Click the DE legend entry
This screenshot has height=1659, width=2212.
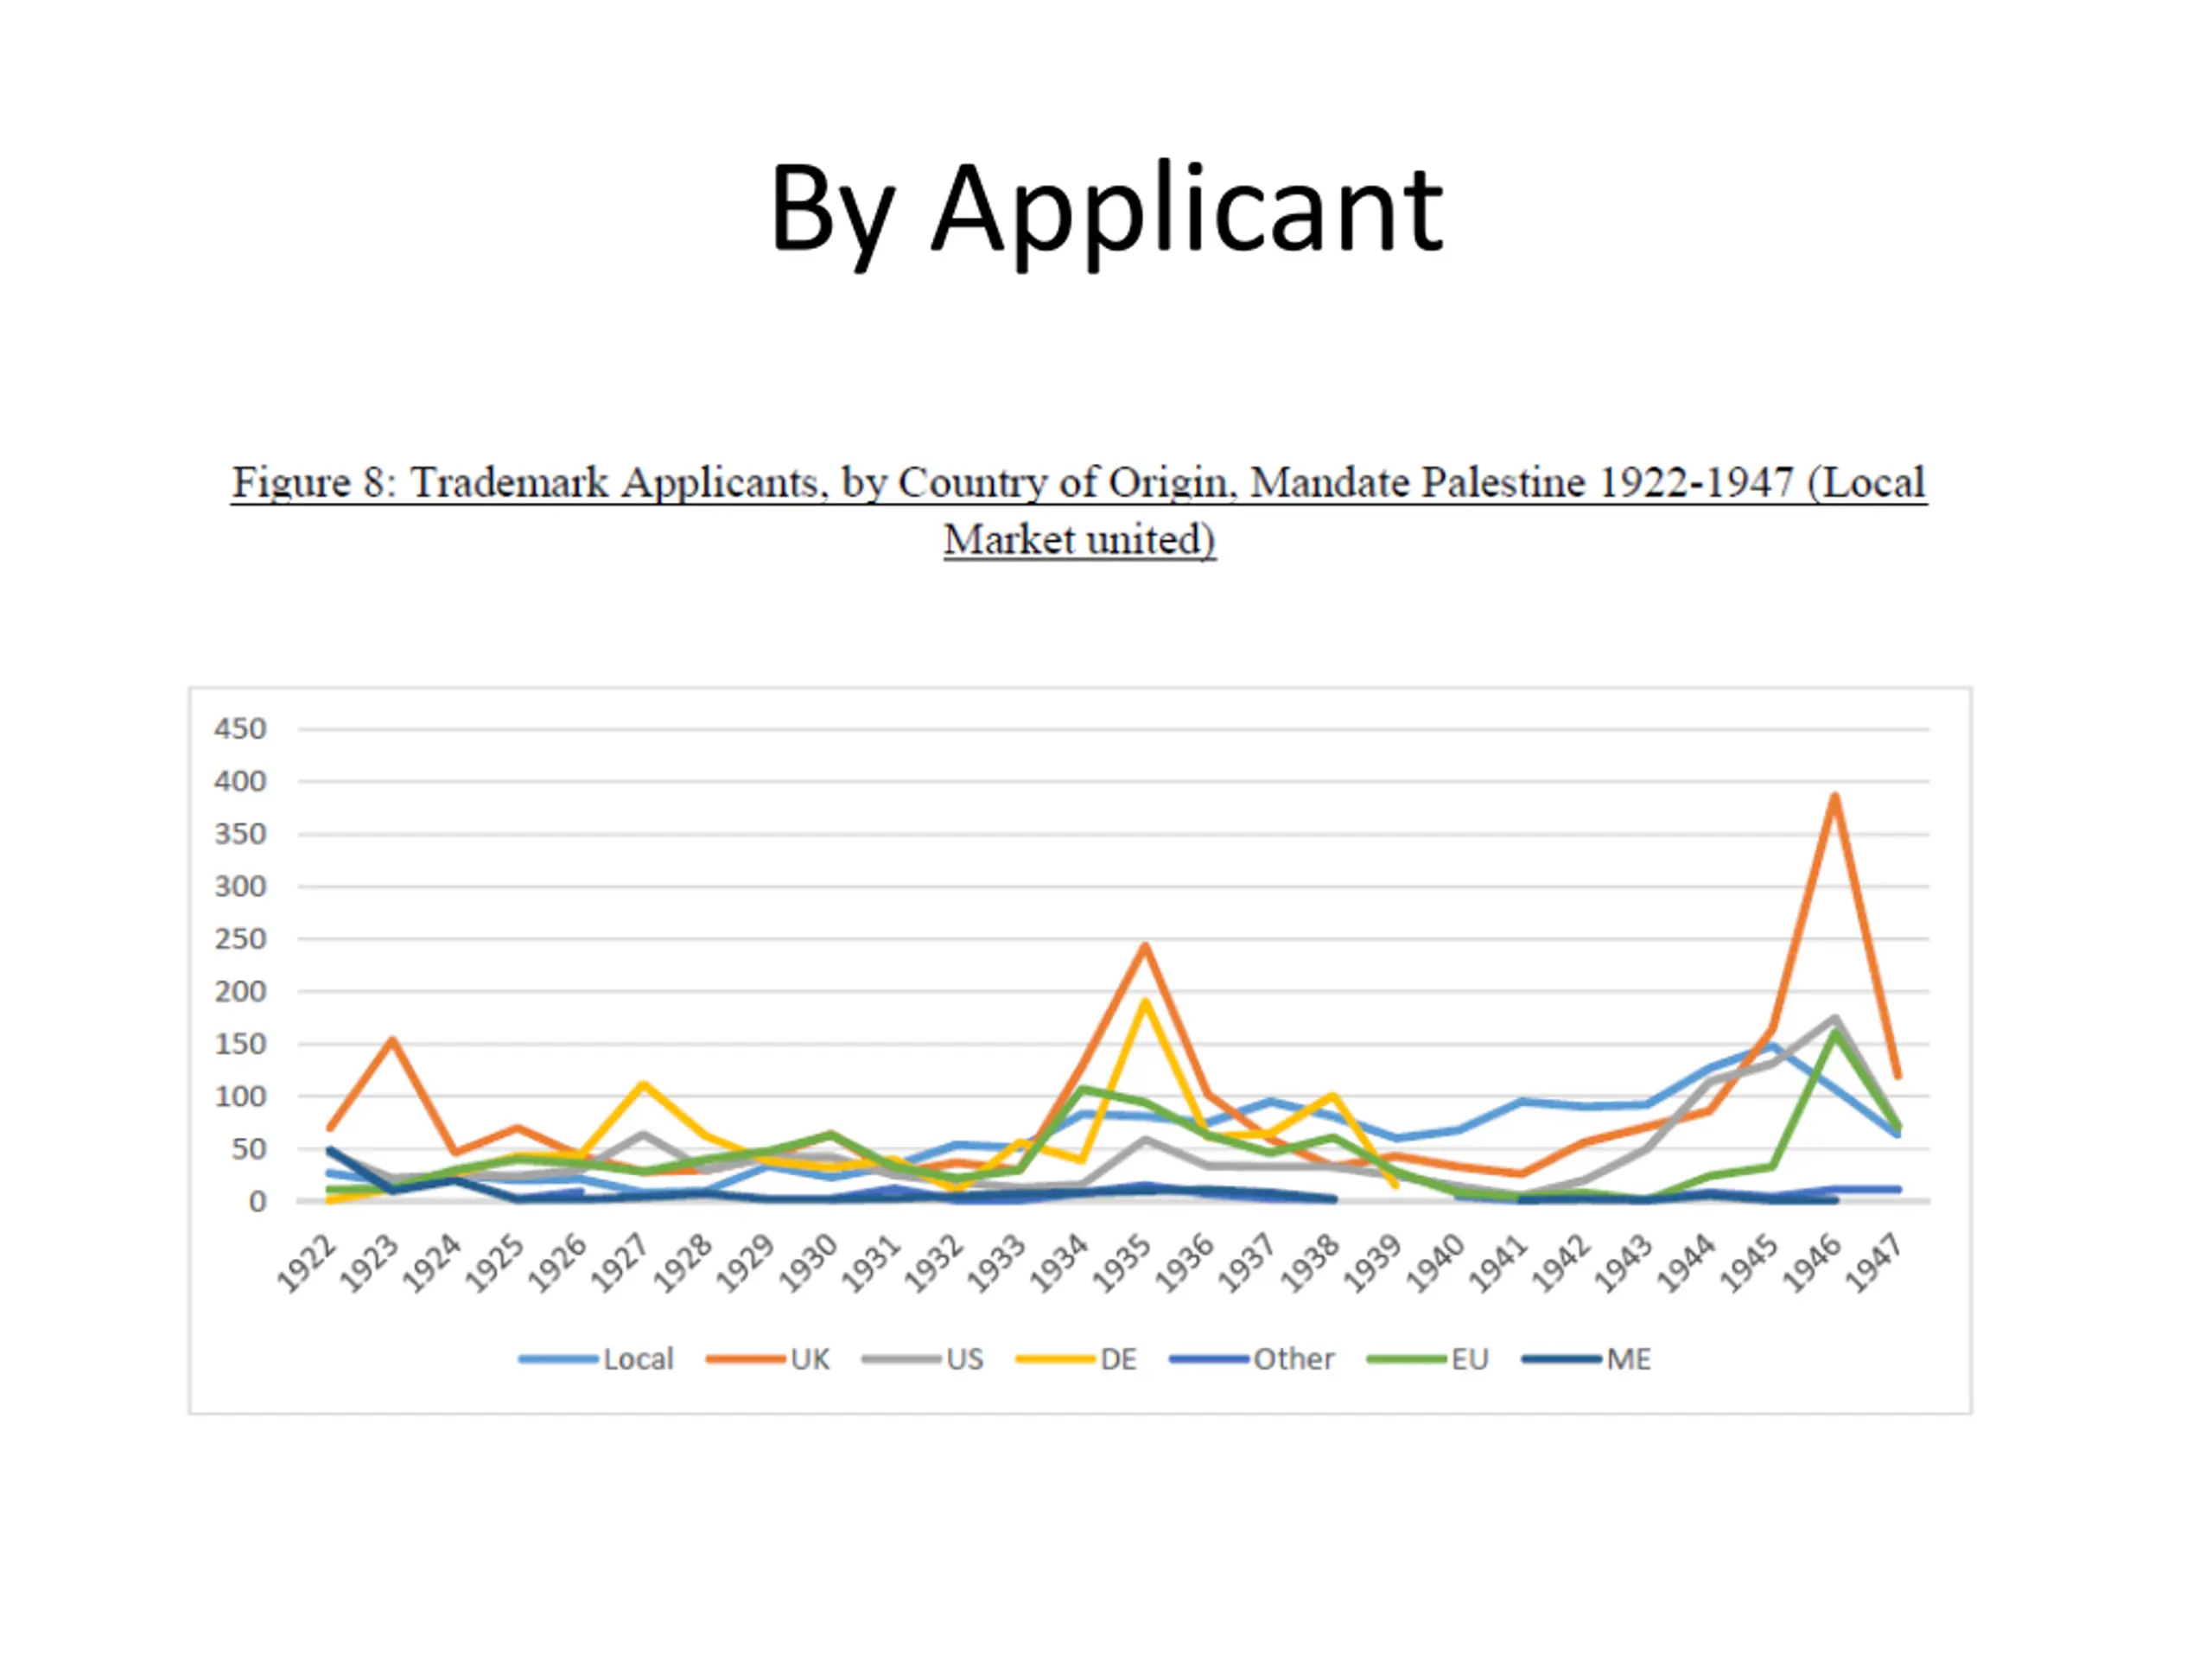(1076, 1359)
